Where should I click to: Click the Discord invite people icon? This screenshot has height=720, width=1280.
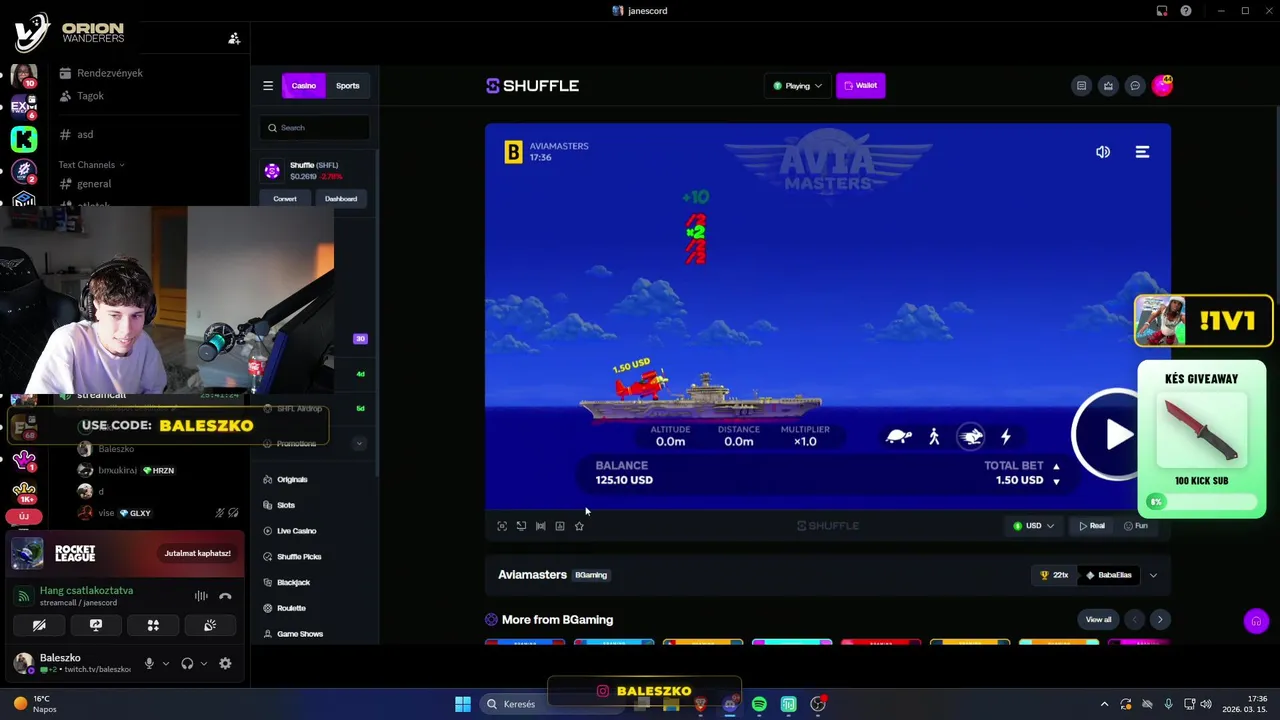point(234,38)
